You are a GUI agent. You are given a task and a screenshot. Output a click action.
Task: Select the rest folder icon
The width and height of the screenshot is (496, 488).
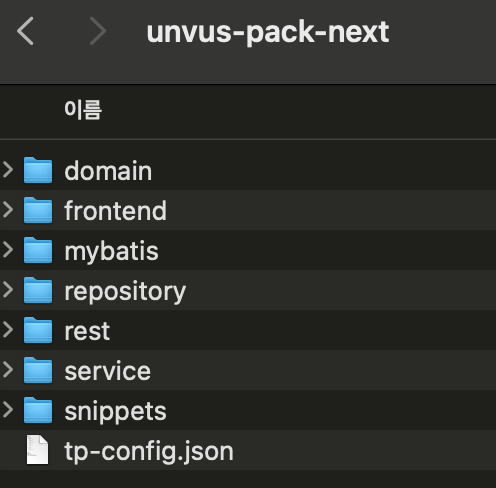(x=38, y=330)
